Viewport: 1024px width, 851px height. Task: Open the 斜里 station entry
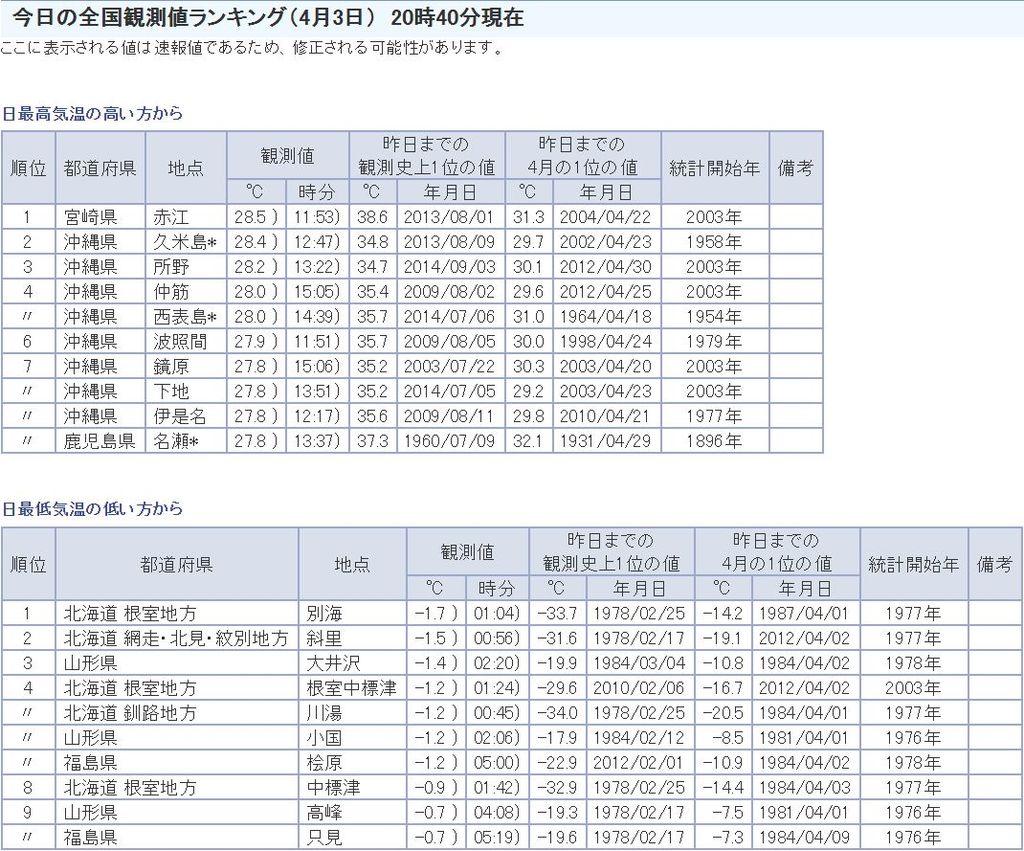tap(325, 638)
